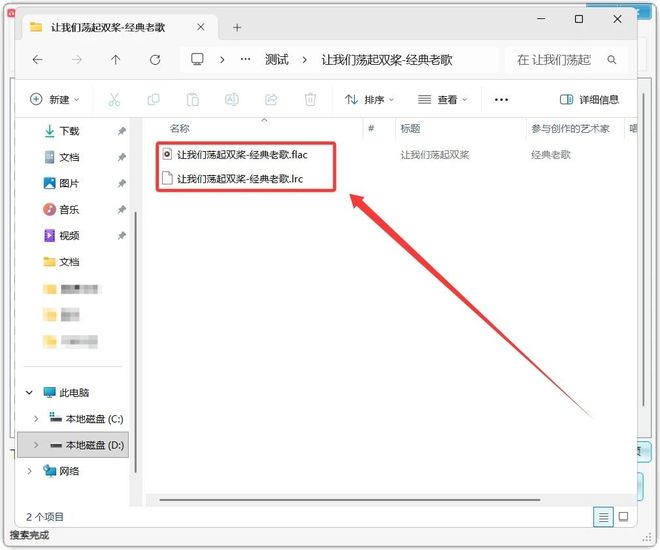Screen dimensions: 660x550
Task: Click the 让我们荡起双桨 title cell
Action: [434, 155]
